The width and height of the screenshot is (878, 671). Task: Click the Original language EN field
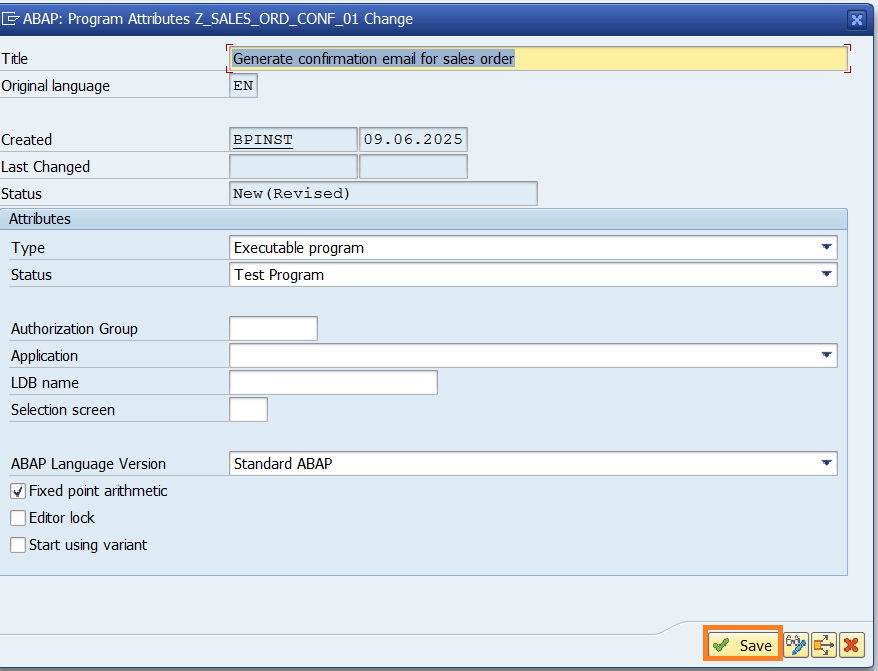tap(243, 86)
